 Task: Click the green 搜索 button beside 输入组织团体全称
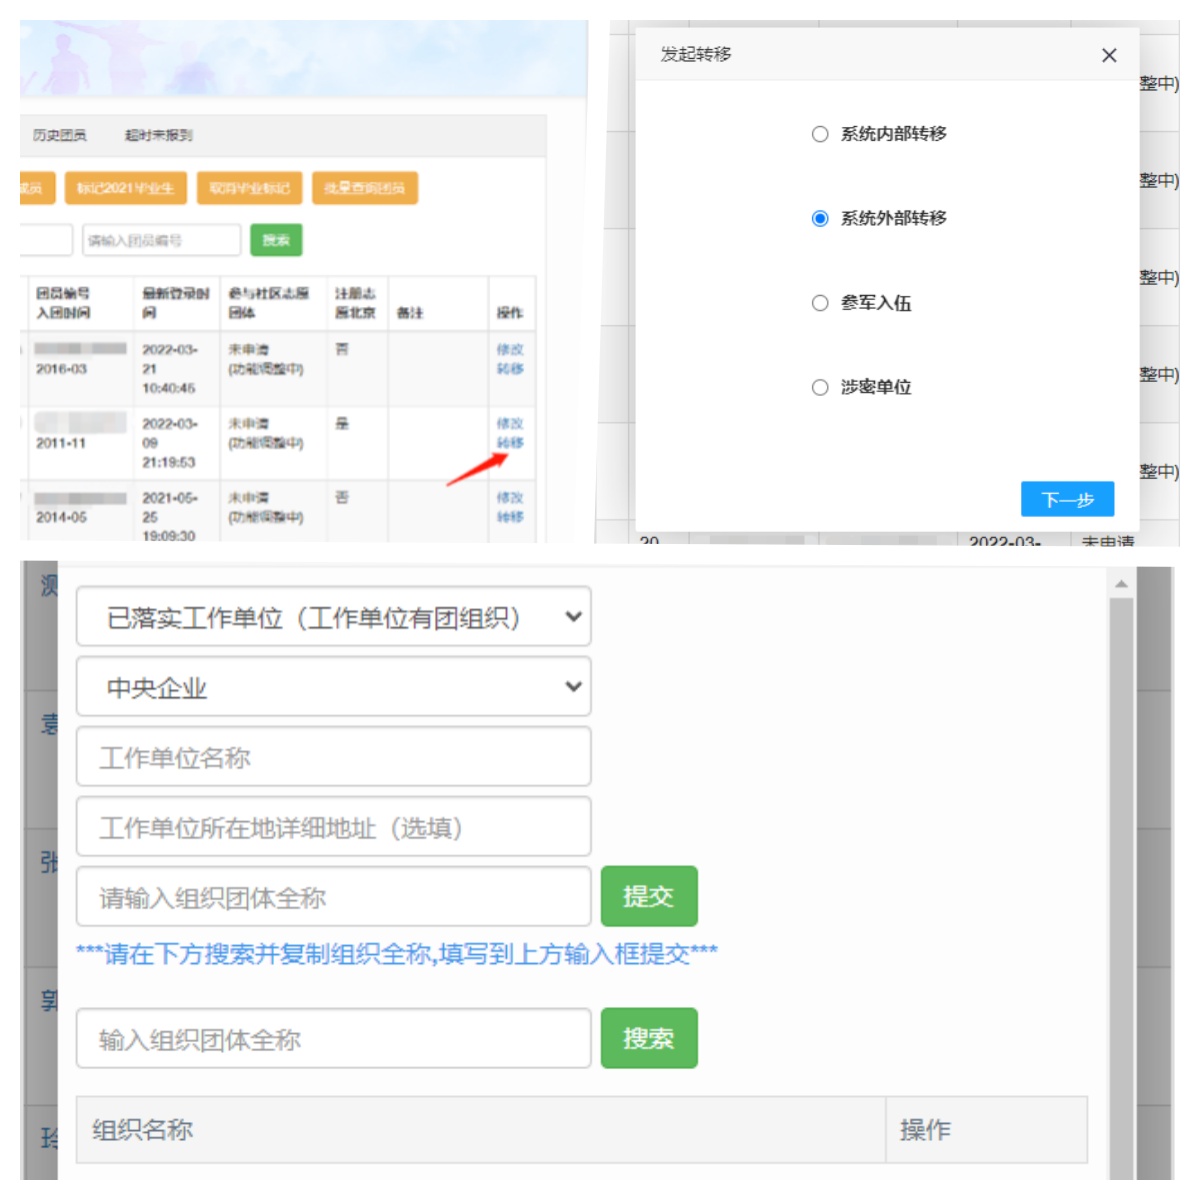coord(649,1038)
